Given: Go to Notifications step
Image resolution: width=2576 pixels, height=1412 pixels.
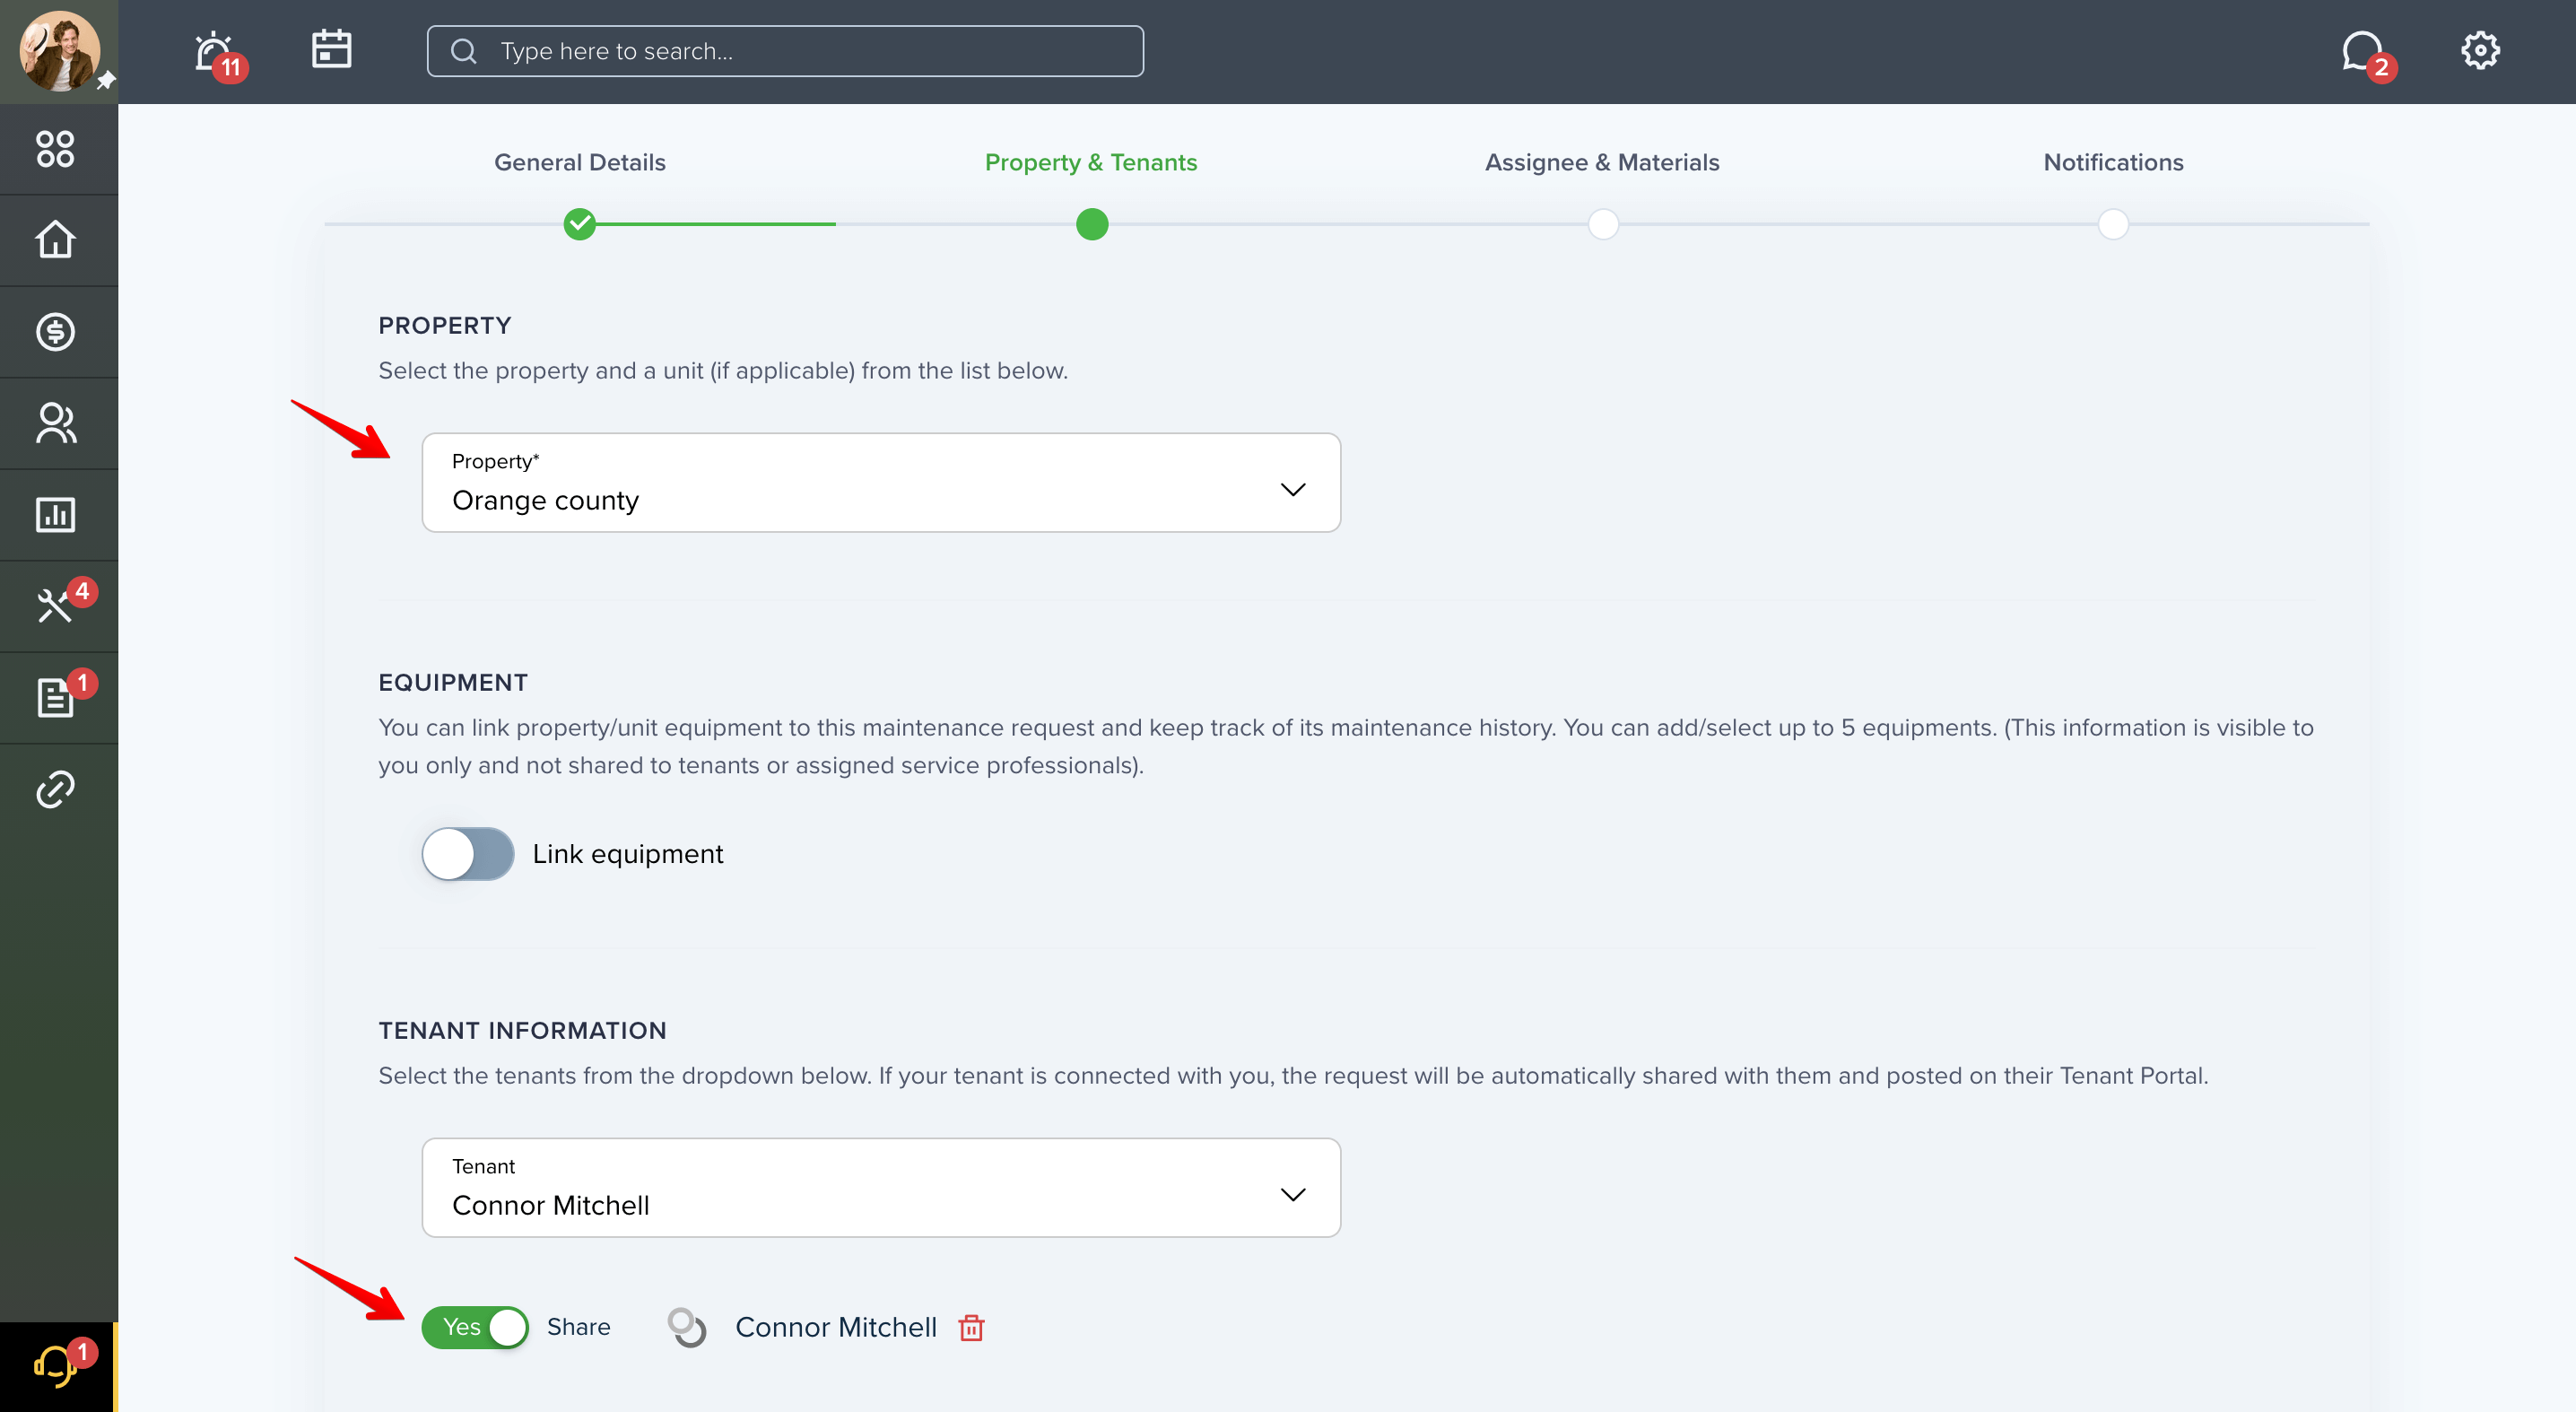Looking at the screenshot, I should [x=2113, y=162].
